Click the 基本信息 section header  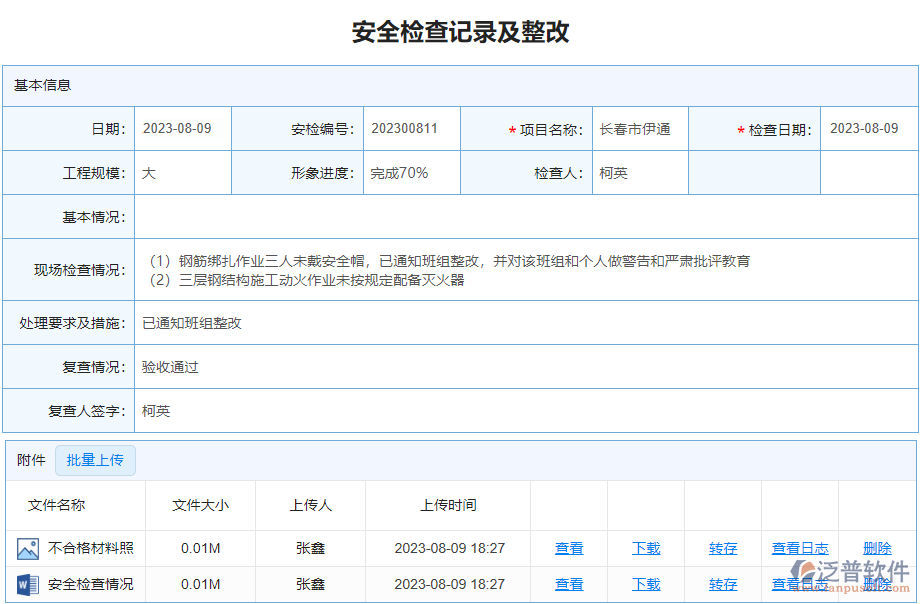pyautogui.click(x=41, y=87)
